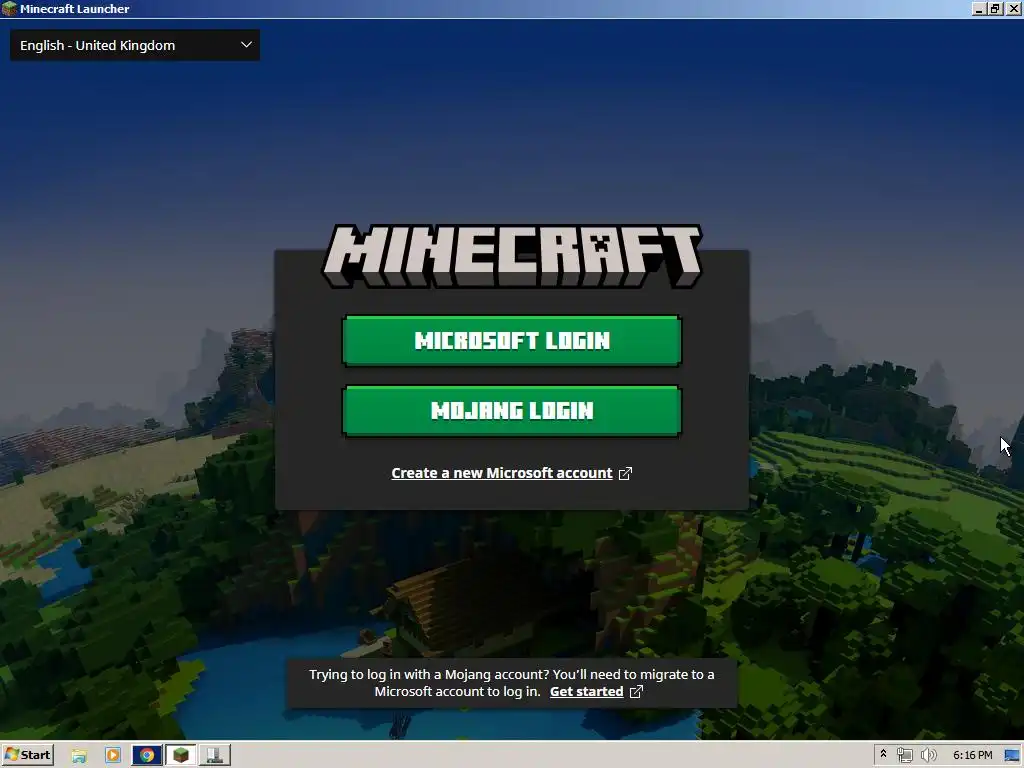Image resolution: width=1024 pixels, height=768 pixels.
Task: Close the Minecraft Launcher window
Action: click(1012, 8)
